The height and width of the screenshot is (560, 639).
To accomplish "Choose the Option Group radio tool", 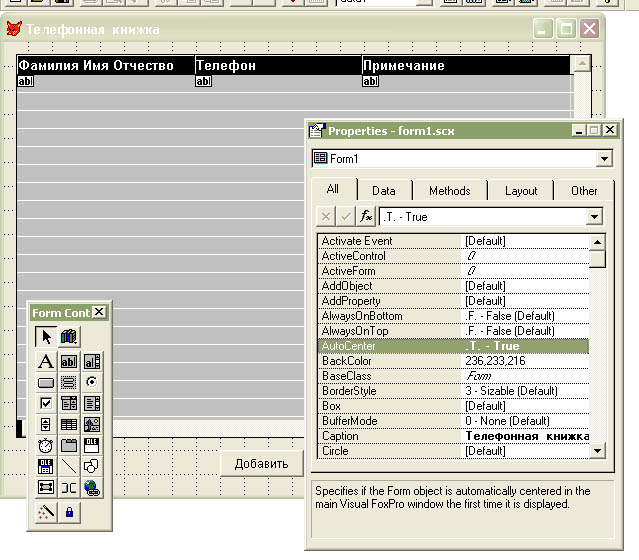I will [x=92, y=382].
